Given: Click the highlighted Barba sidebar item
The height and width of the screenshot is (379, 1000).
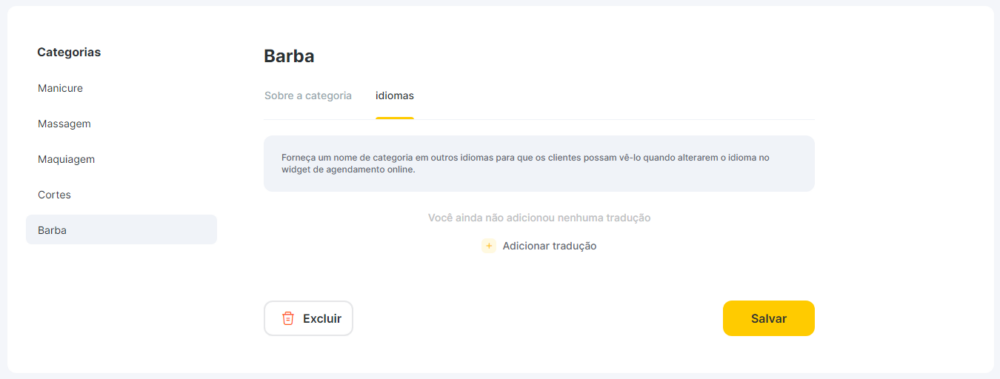Looking at the screenshot, I should coord(121,230).
